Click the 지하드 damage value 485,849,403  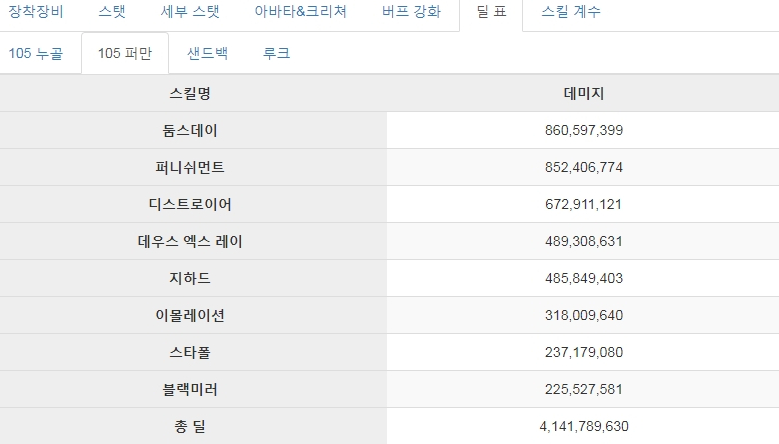(584, 278)
